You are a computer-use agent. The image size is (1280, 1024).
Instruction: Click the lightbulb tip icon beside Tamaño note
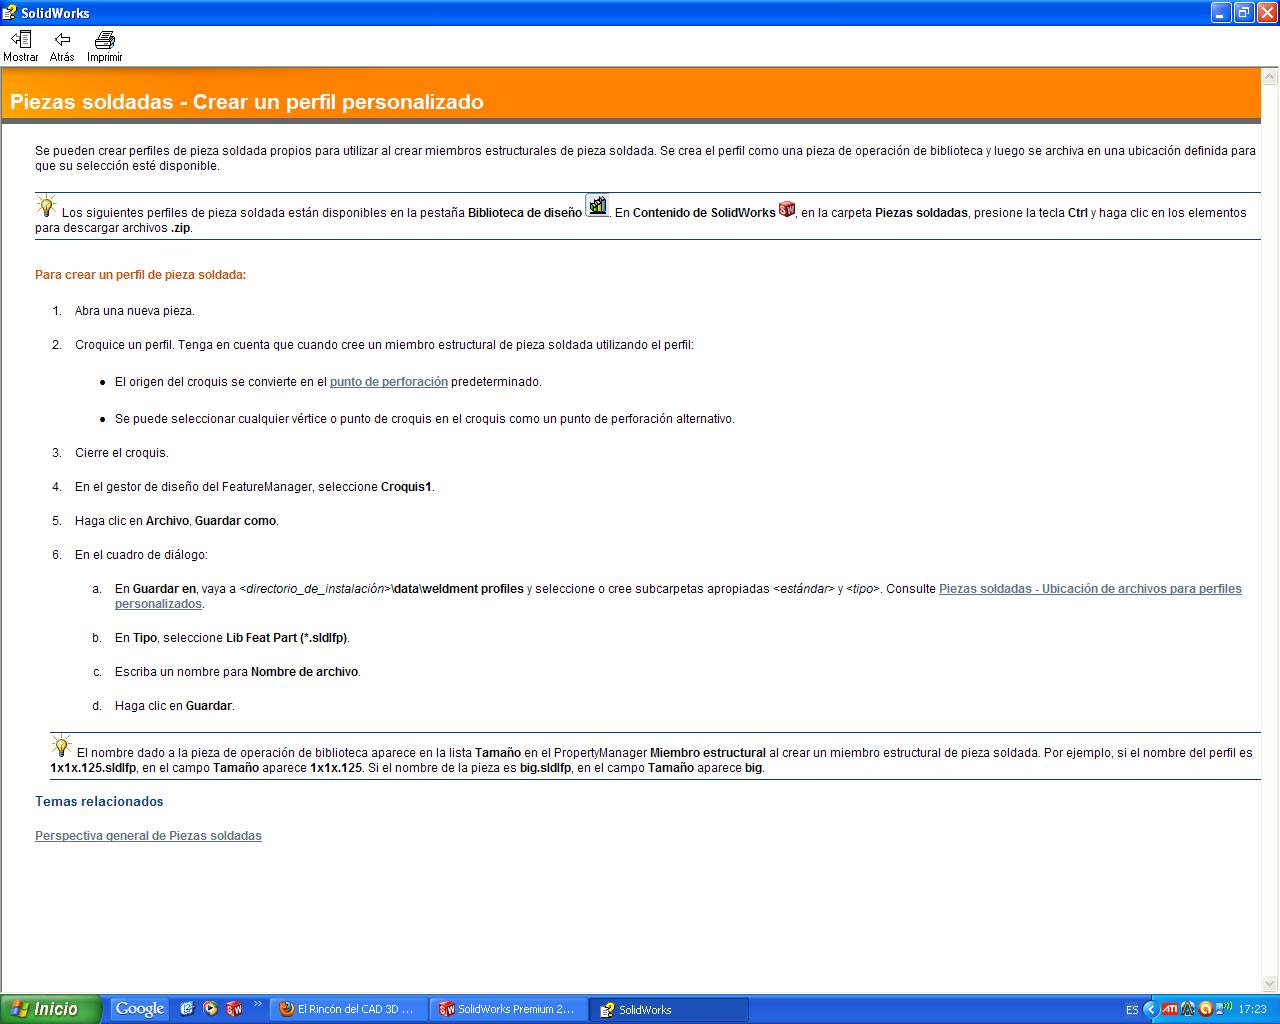point(61,746)
